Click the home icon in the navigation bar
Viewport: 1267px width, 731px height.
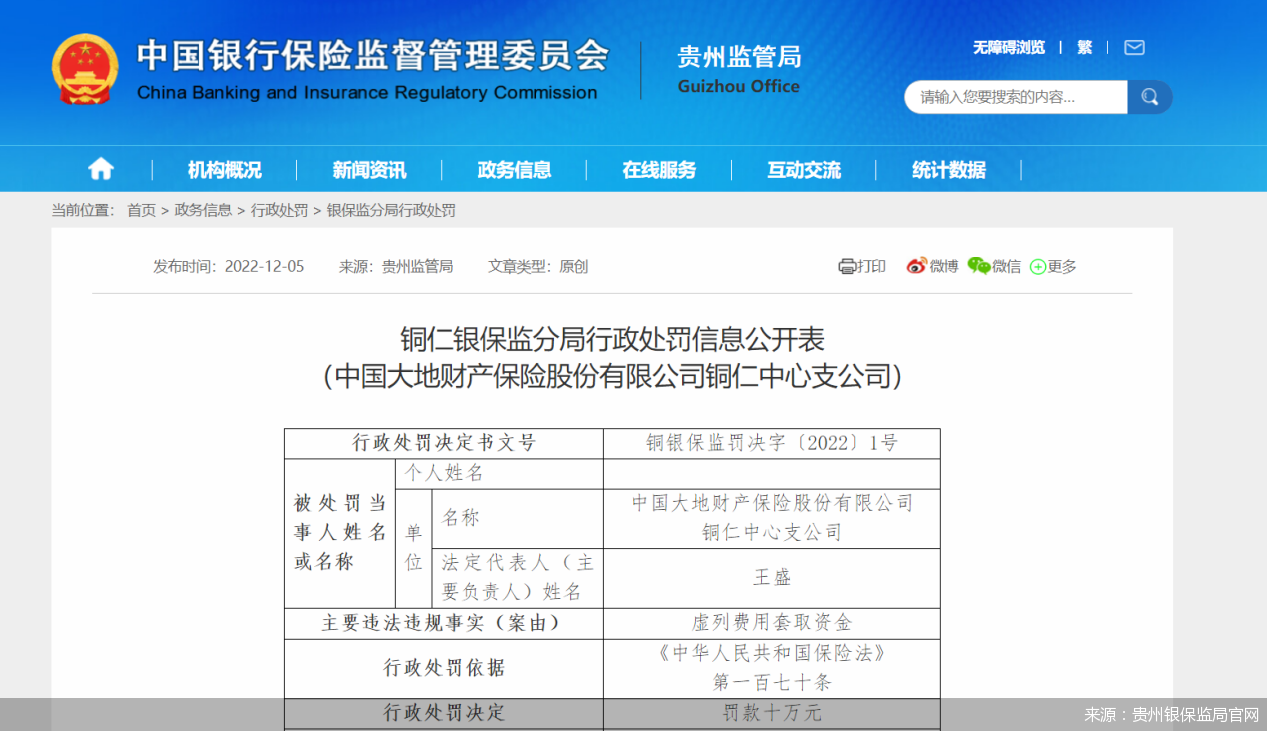point(100,168)
